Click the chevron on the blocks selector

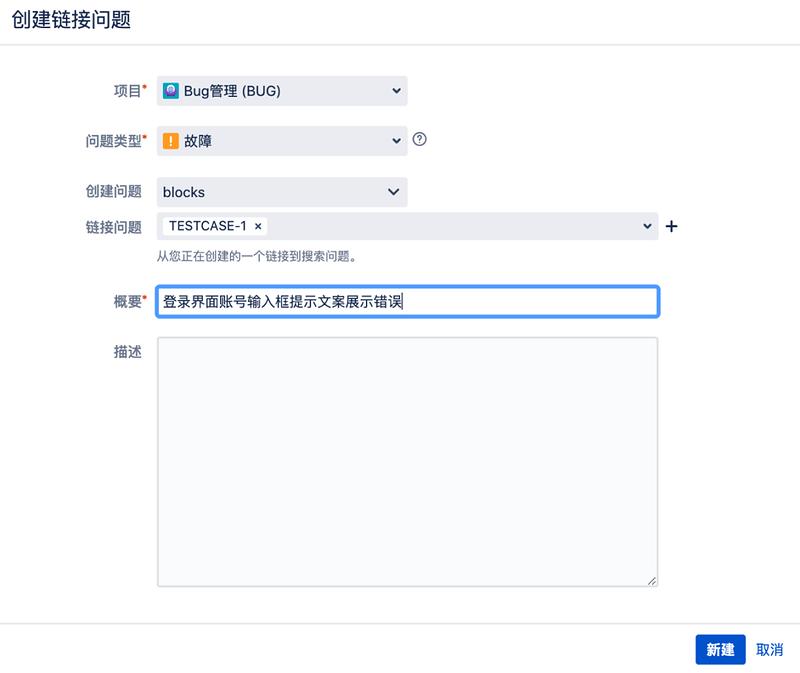(394, 192)
